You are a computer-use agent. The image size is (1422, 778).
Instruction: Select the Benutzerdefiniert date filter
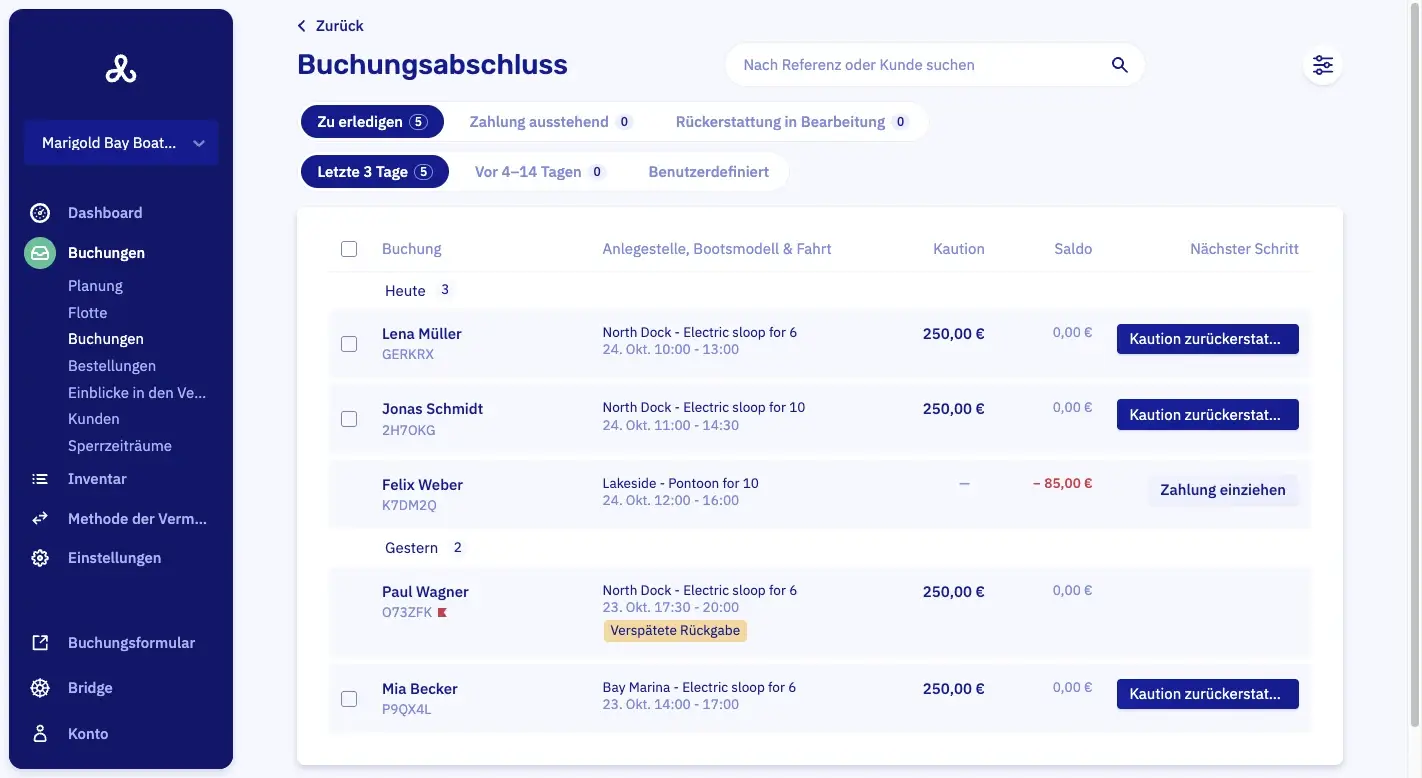pyautogui.click(x=709, y=172)
